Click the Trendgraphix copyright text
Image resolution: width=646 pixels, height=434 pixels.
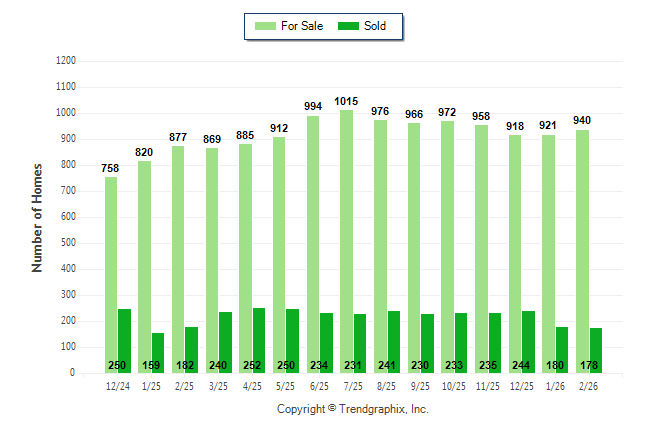(352, 409)
